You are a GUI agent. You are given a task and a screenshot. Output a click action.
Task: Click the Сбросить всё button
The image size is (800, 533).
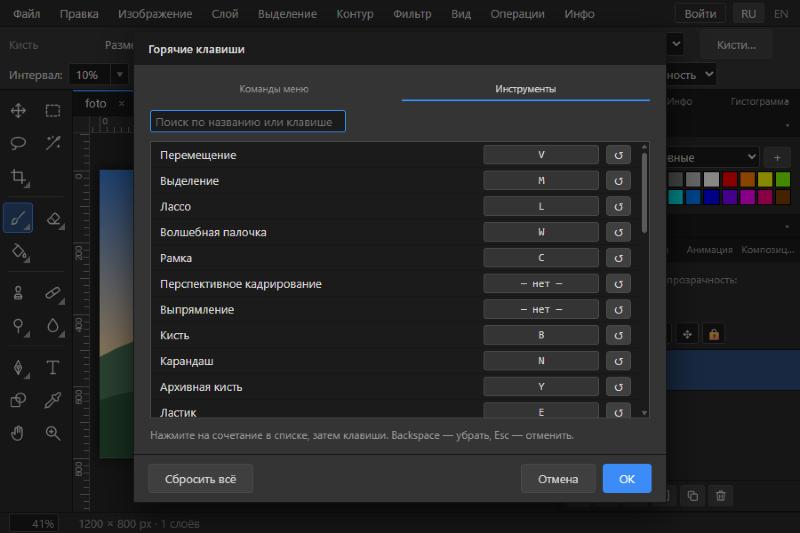pos(201,479)
